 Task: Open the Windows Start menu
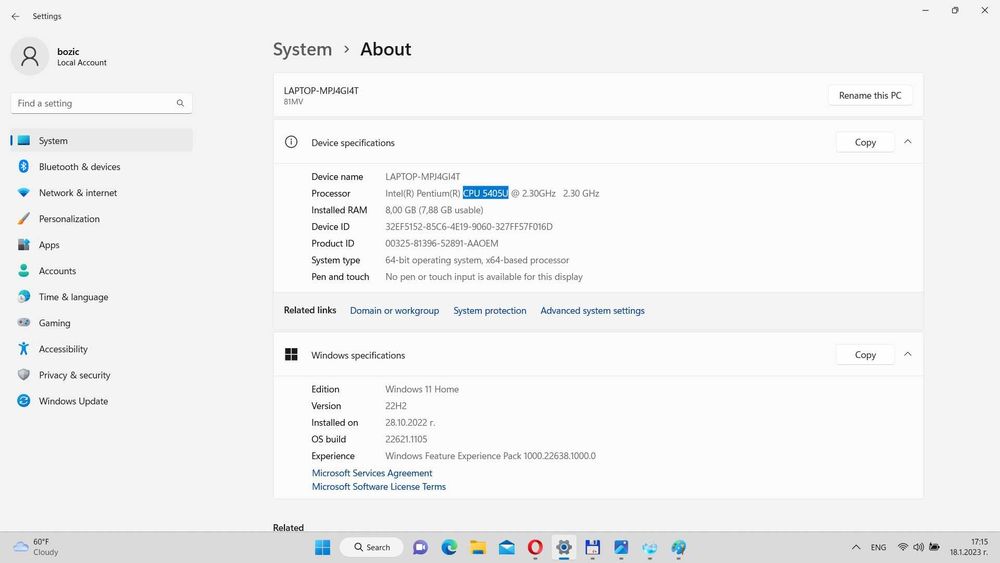click(x=323, y=547)
